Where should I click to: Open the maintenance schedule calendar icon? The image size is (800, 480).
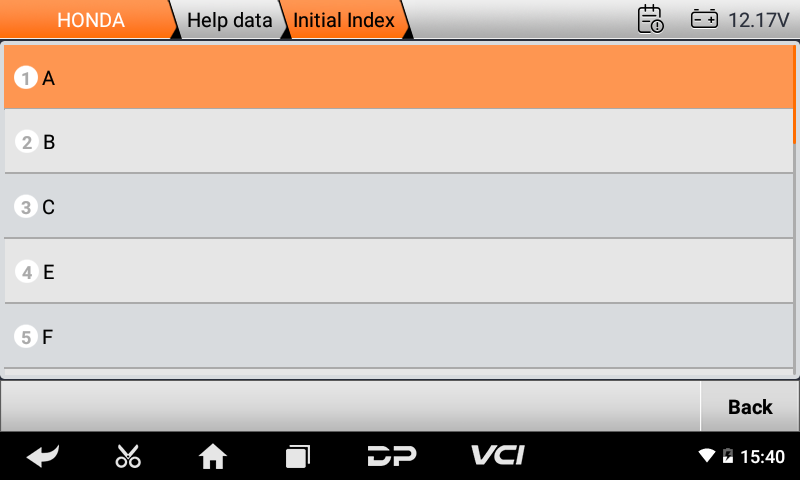(651, 19)
